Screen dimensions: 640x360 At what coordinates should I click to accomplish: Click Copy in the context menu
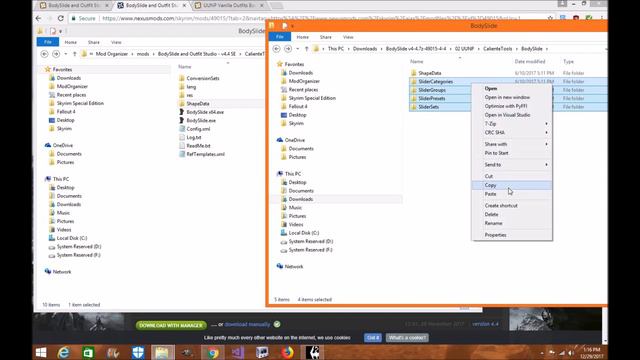click(x=490, y=185)
